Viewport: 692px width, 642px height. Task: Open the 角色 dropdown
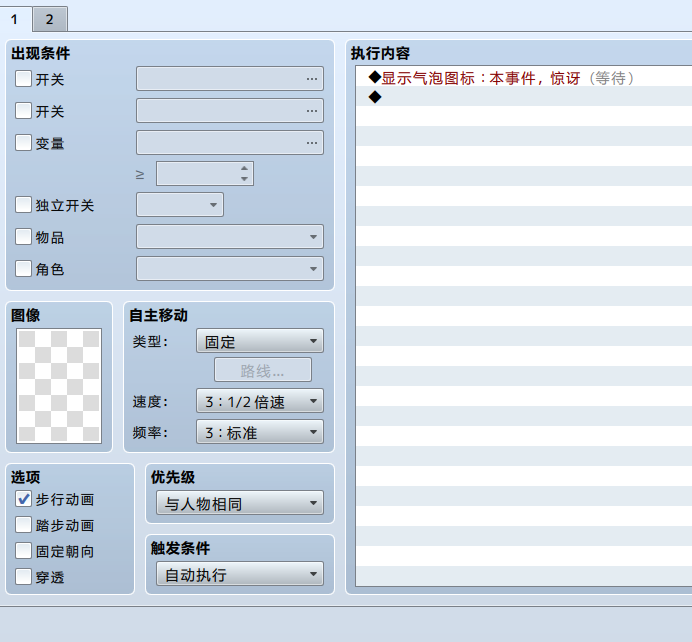[230, 268]
